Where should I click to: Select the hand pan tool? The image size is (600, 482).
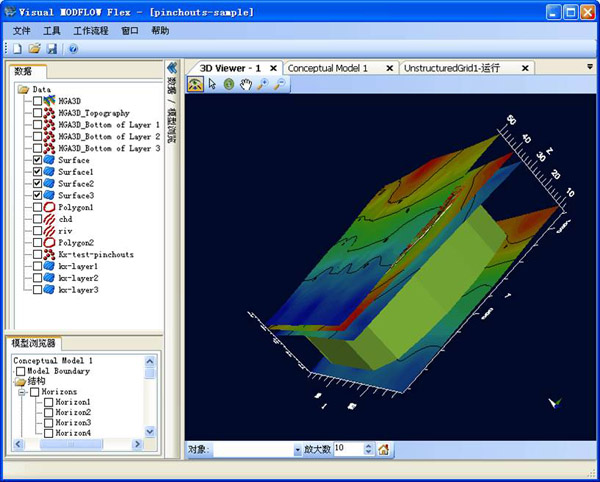pos(246,84)
